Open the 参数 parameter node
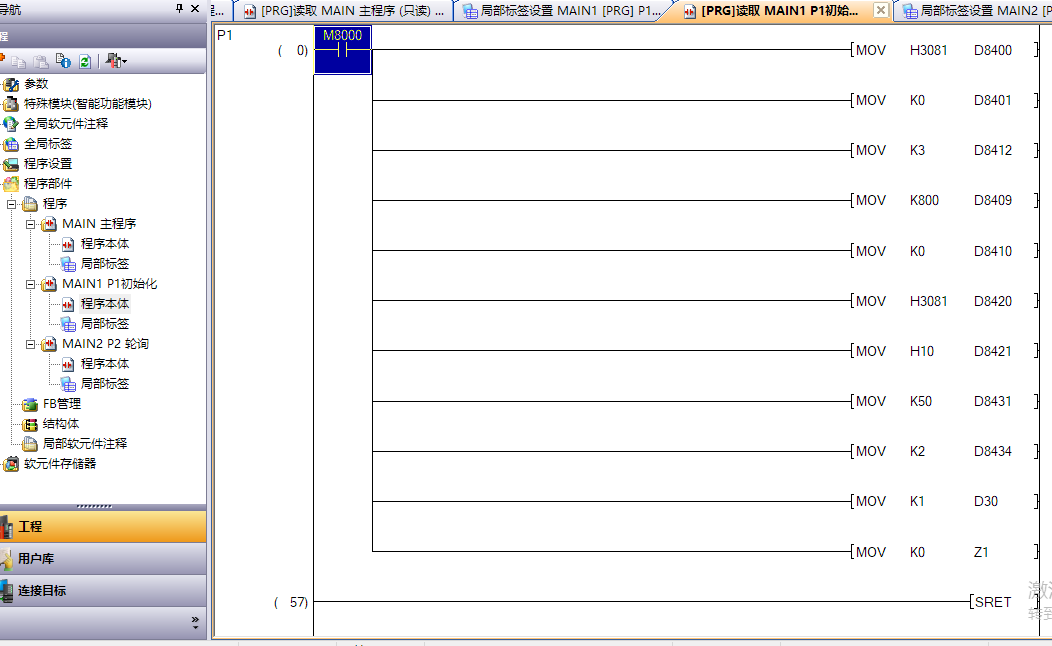 tap(36, 84)
